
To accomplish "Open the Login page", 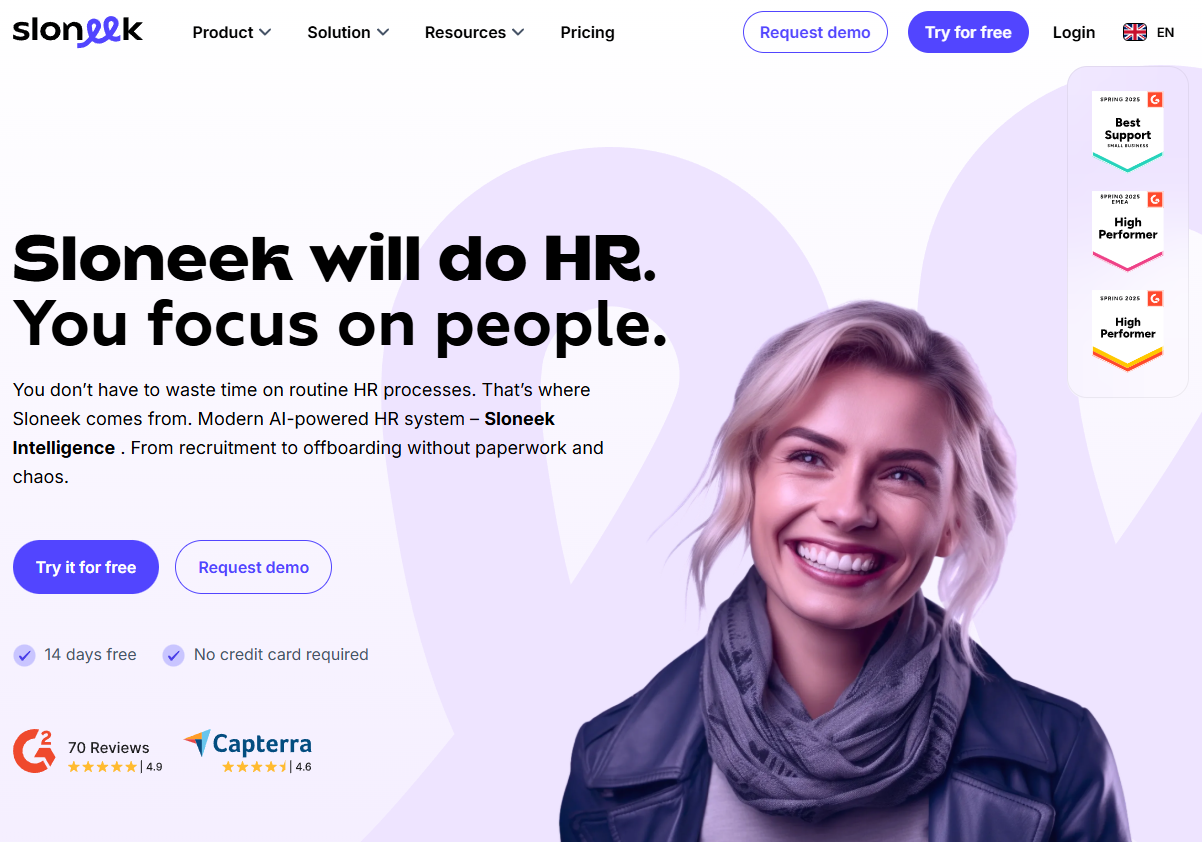I will tap(1074, 32).
